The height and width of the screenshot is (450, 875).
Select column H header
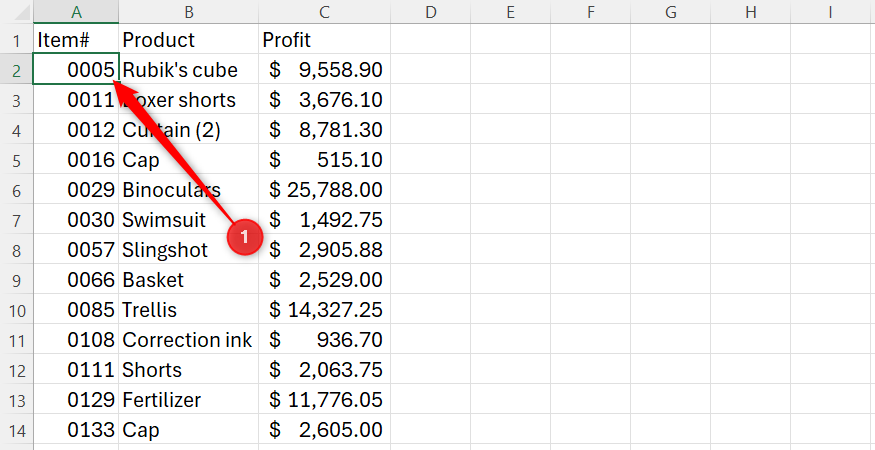click(750, 12)
